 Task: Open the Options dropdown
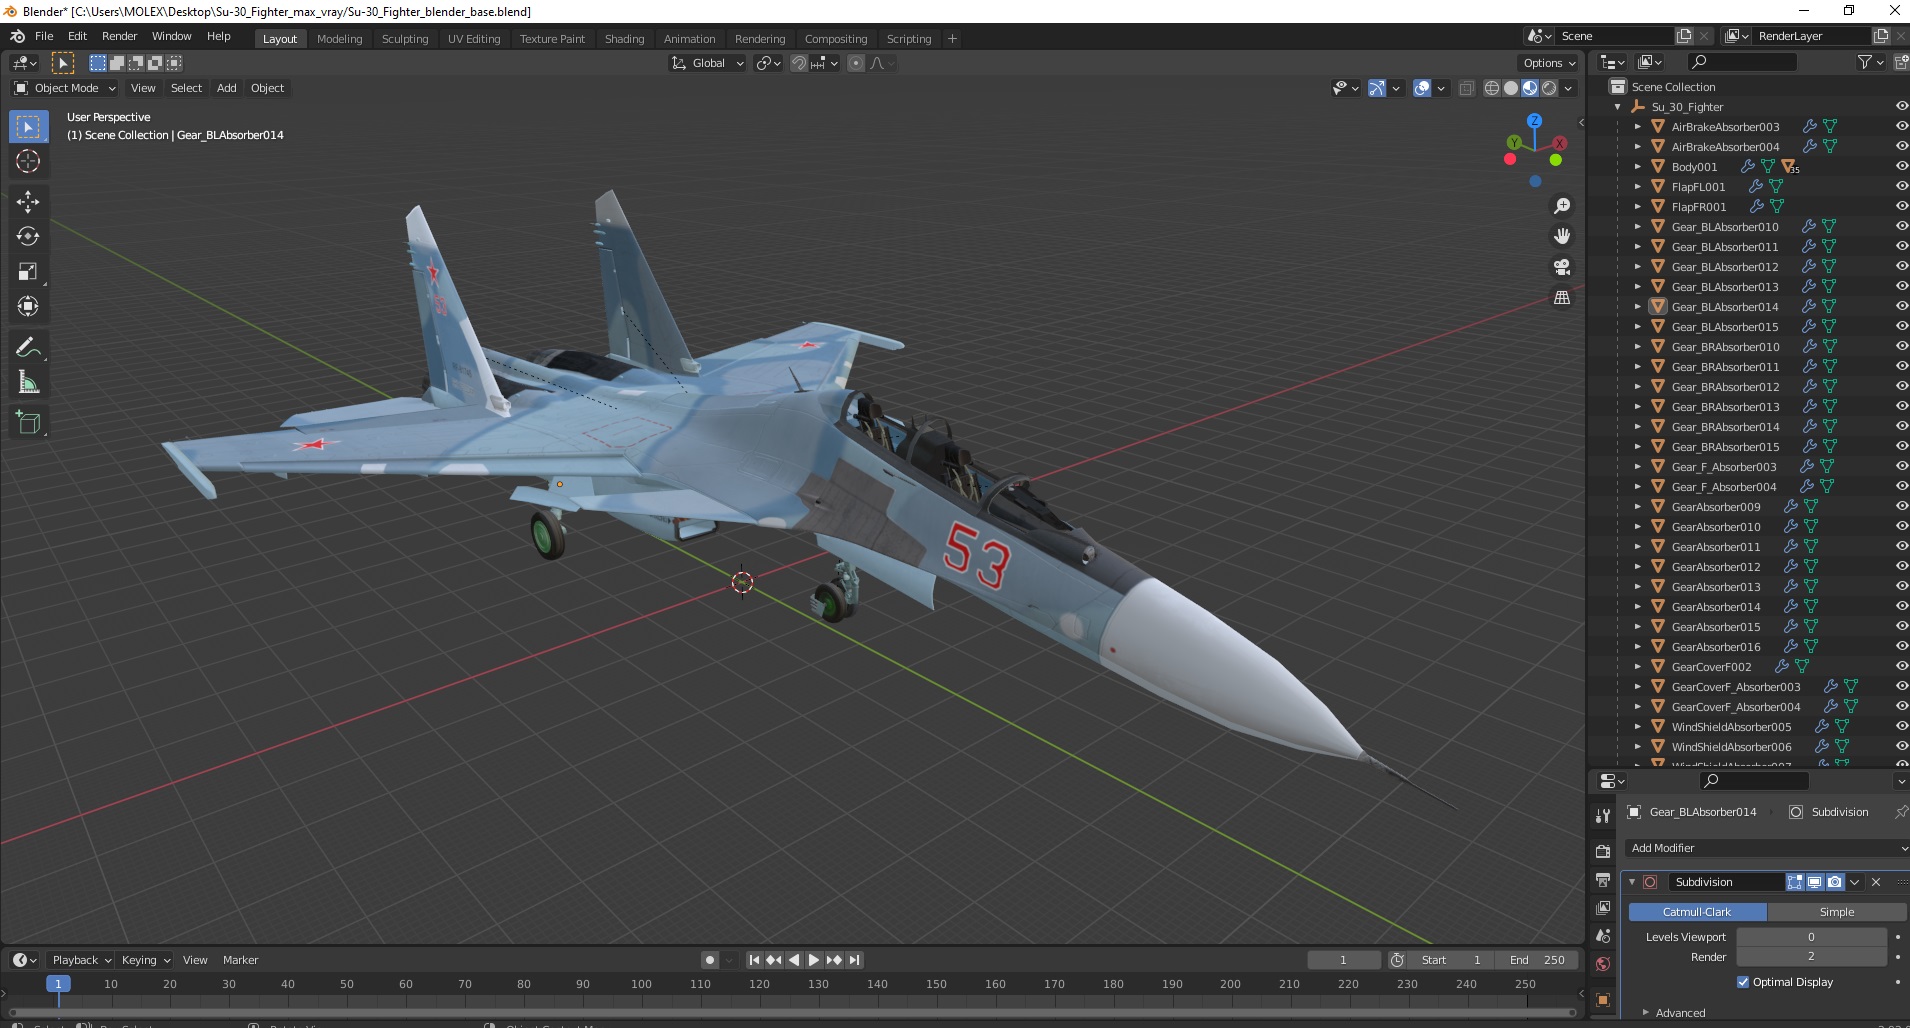tap(1548, 63)
